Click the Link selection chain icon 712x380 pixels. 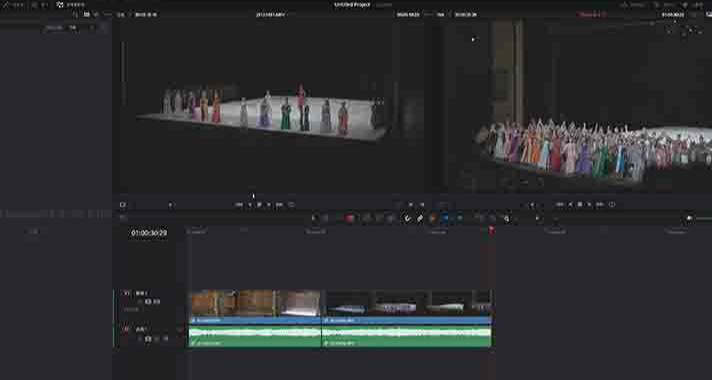pyautogui.click(x=420, y=218)
